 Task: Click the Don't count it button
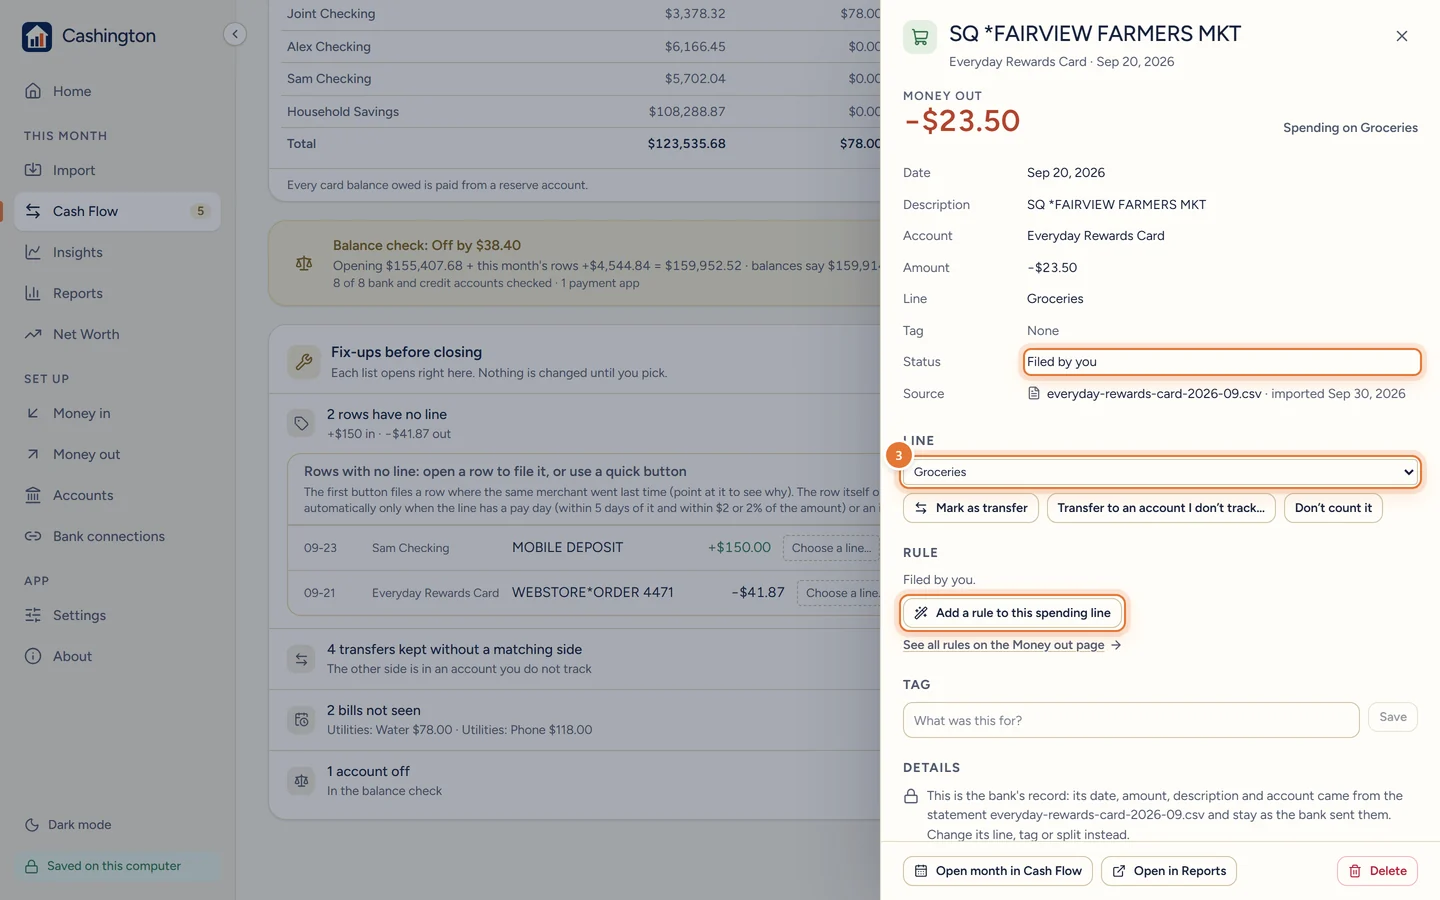point(1333,508)
